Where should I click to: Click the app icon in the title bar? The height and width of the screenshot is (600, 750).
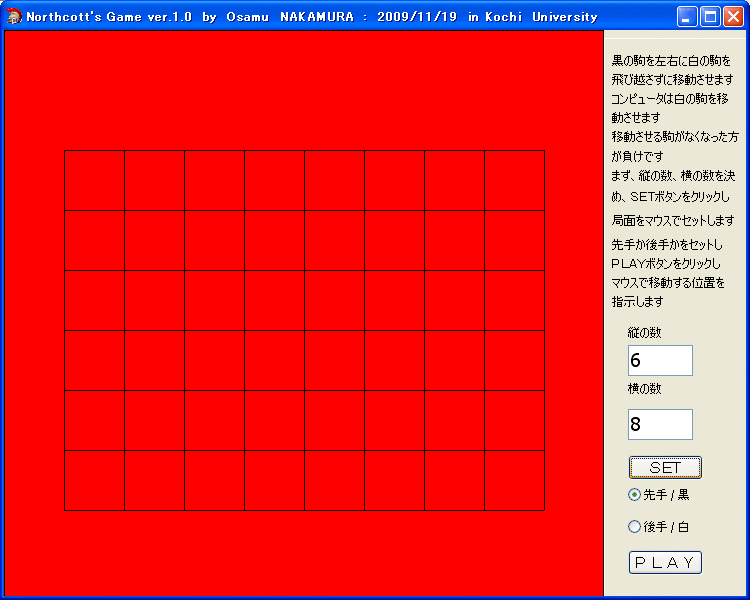(14, 17)
